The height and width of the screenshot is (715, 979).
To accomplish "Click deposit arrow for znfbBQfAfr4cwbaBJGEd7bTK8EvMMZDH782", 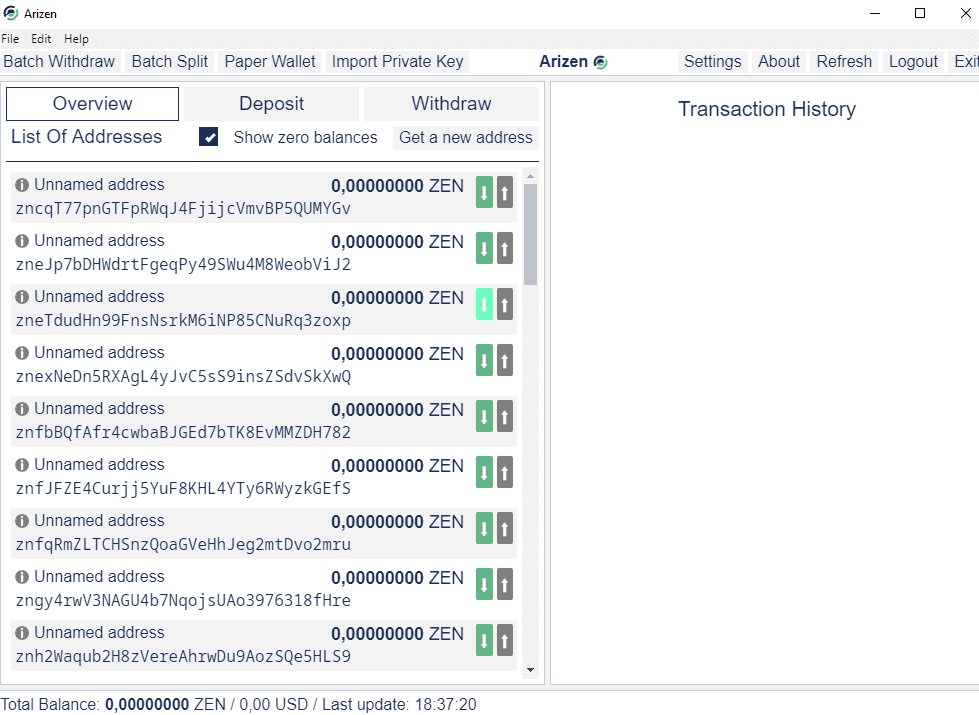I will 484,416.
